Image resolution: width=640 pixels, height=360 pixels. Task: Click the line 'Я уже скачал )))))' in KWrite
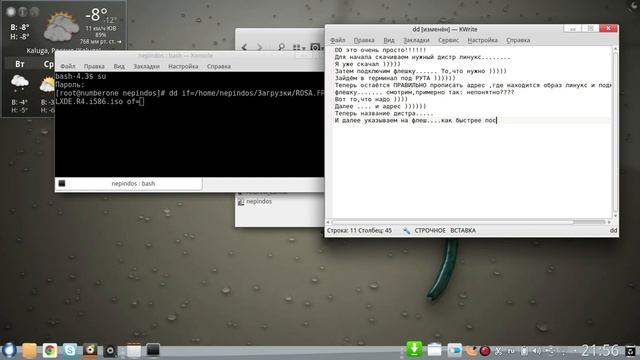click(367, 64)
